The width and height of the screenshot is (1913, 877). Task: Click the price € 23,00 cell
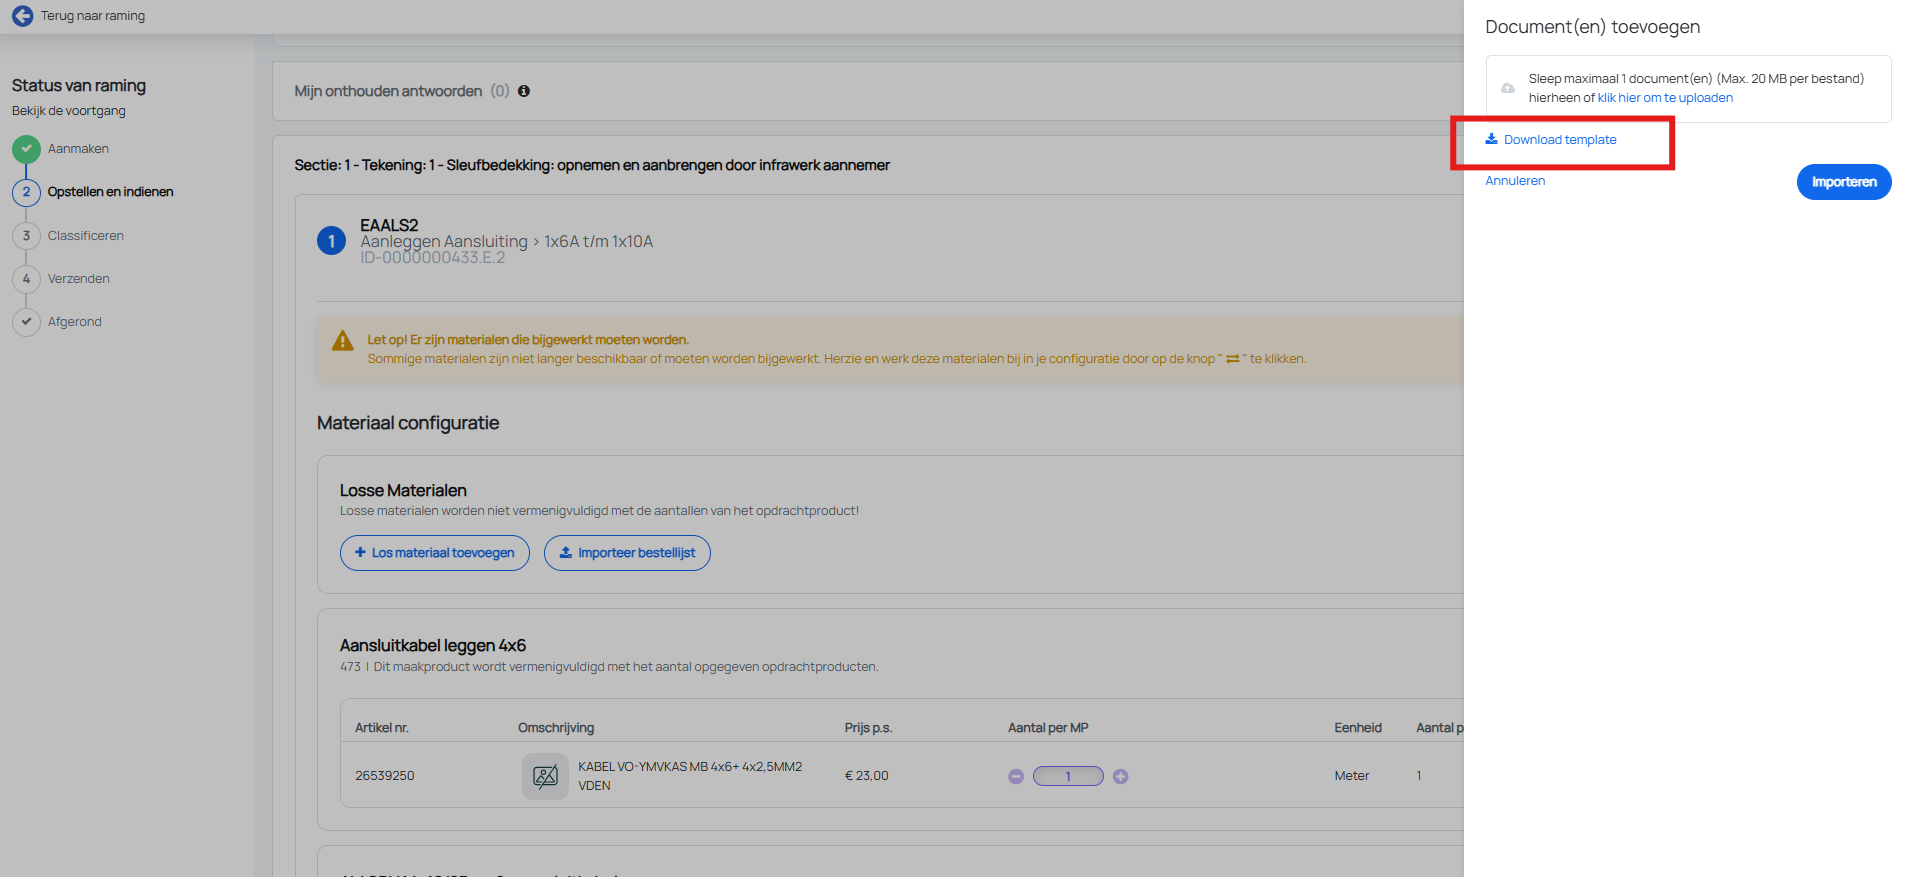point(867,776)
